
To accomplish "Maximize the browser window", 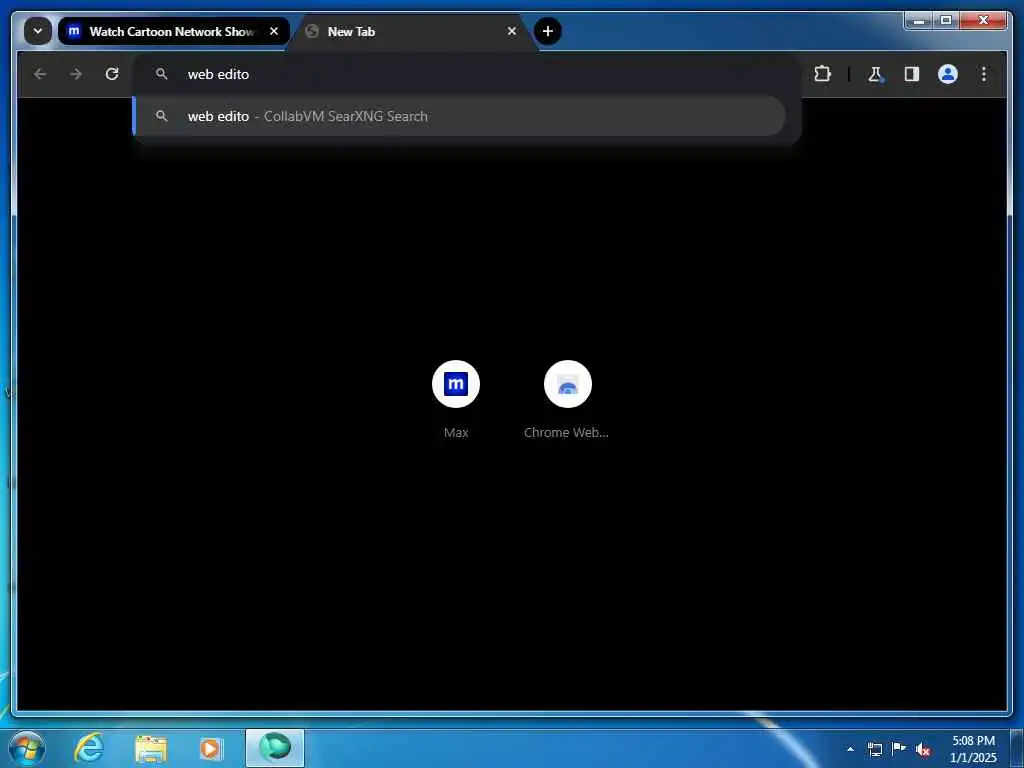I will click(946, 21).
